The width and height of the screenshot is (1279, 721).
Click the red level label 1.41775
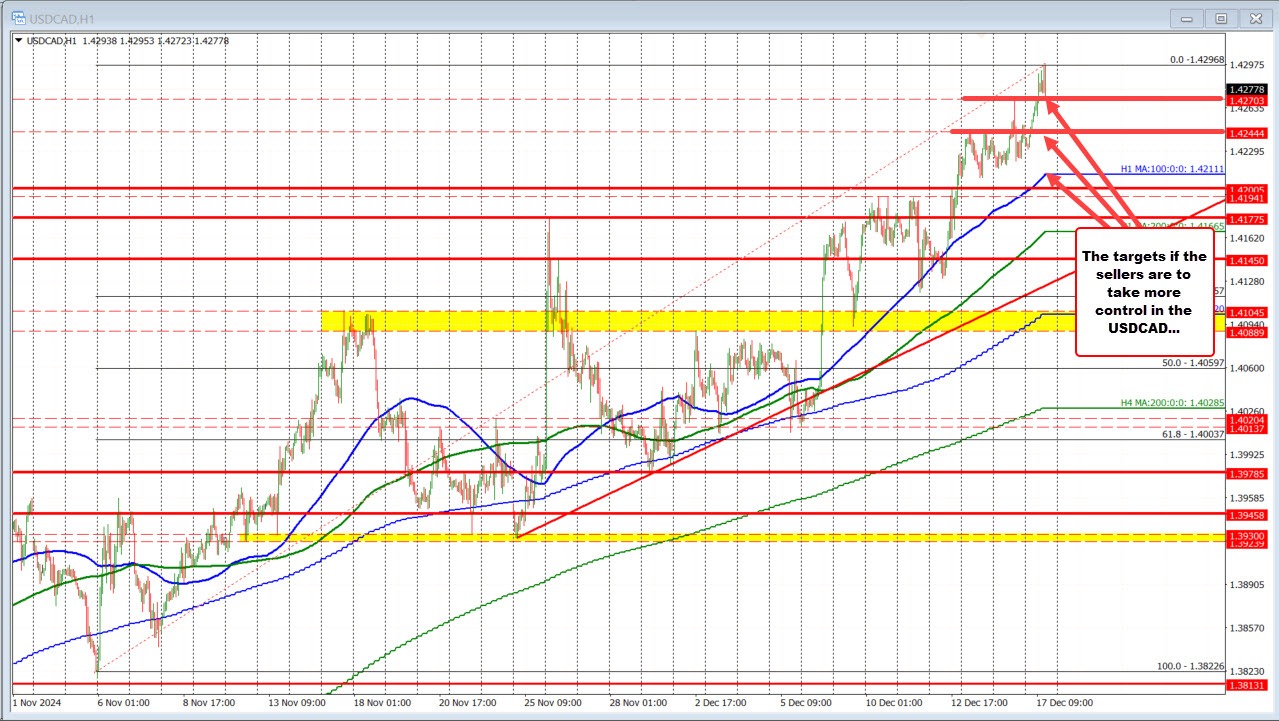point(1249,218)
